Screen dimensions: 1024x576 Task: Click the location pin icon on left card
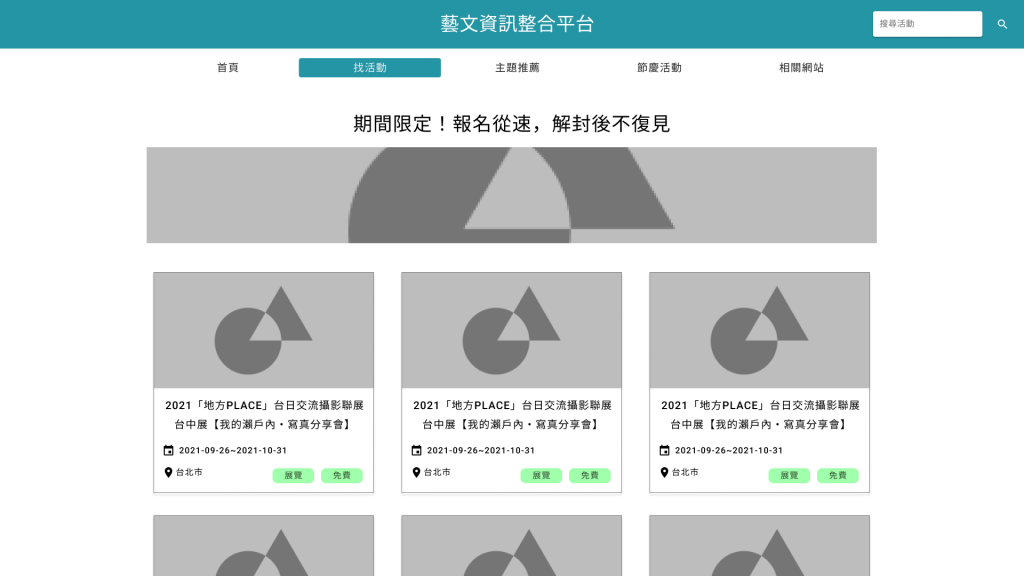click(168, 472)
